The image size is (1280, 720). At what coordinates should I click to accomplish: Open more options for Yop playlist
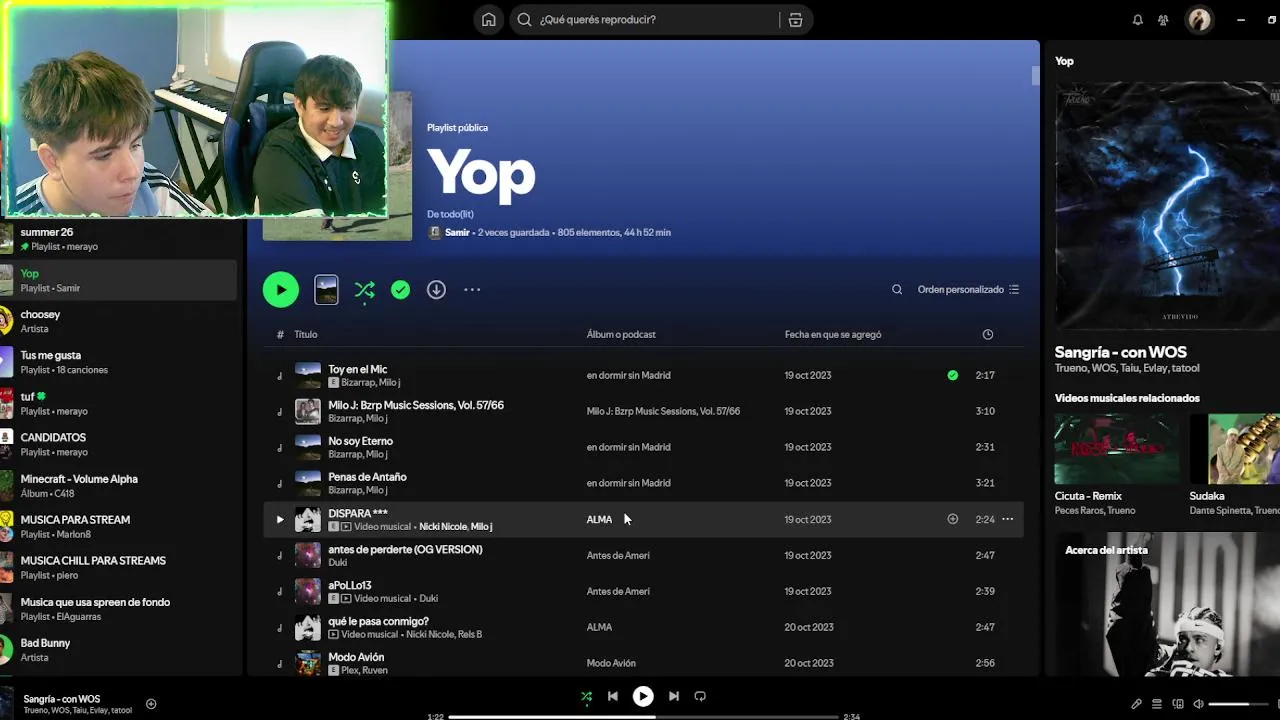[x=472, y=290]
